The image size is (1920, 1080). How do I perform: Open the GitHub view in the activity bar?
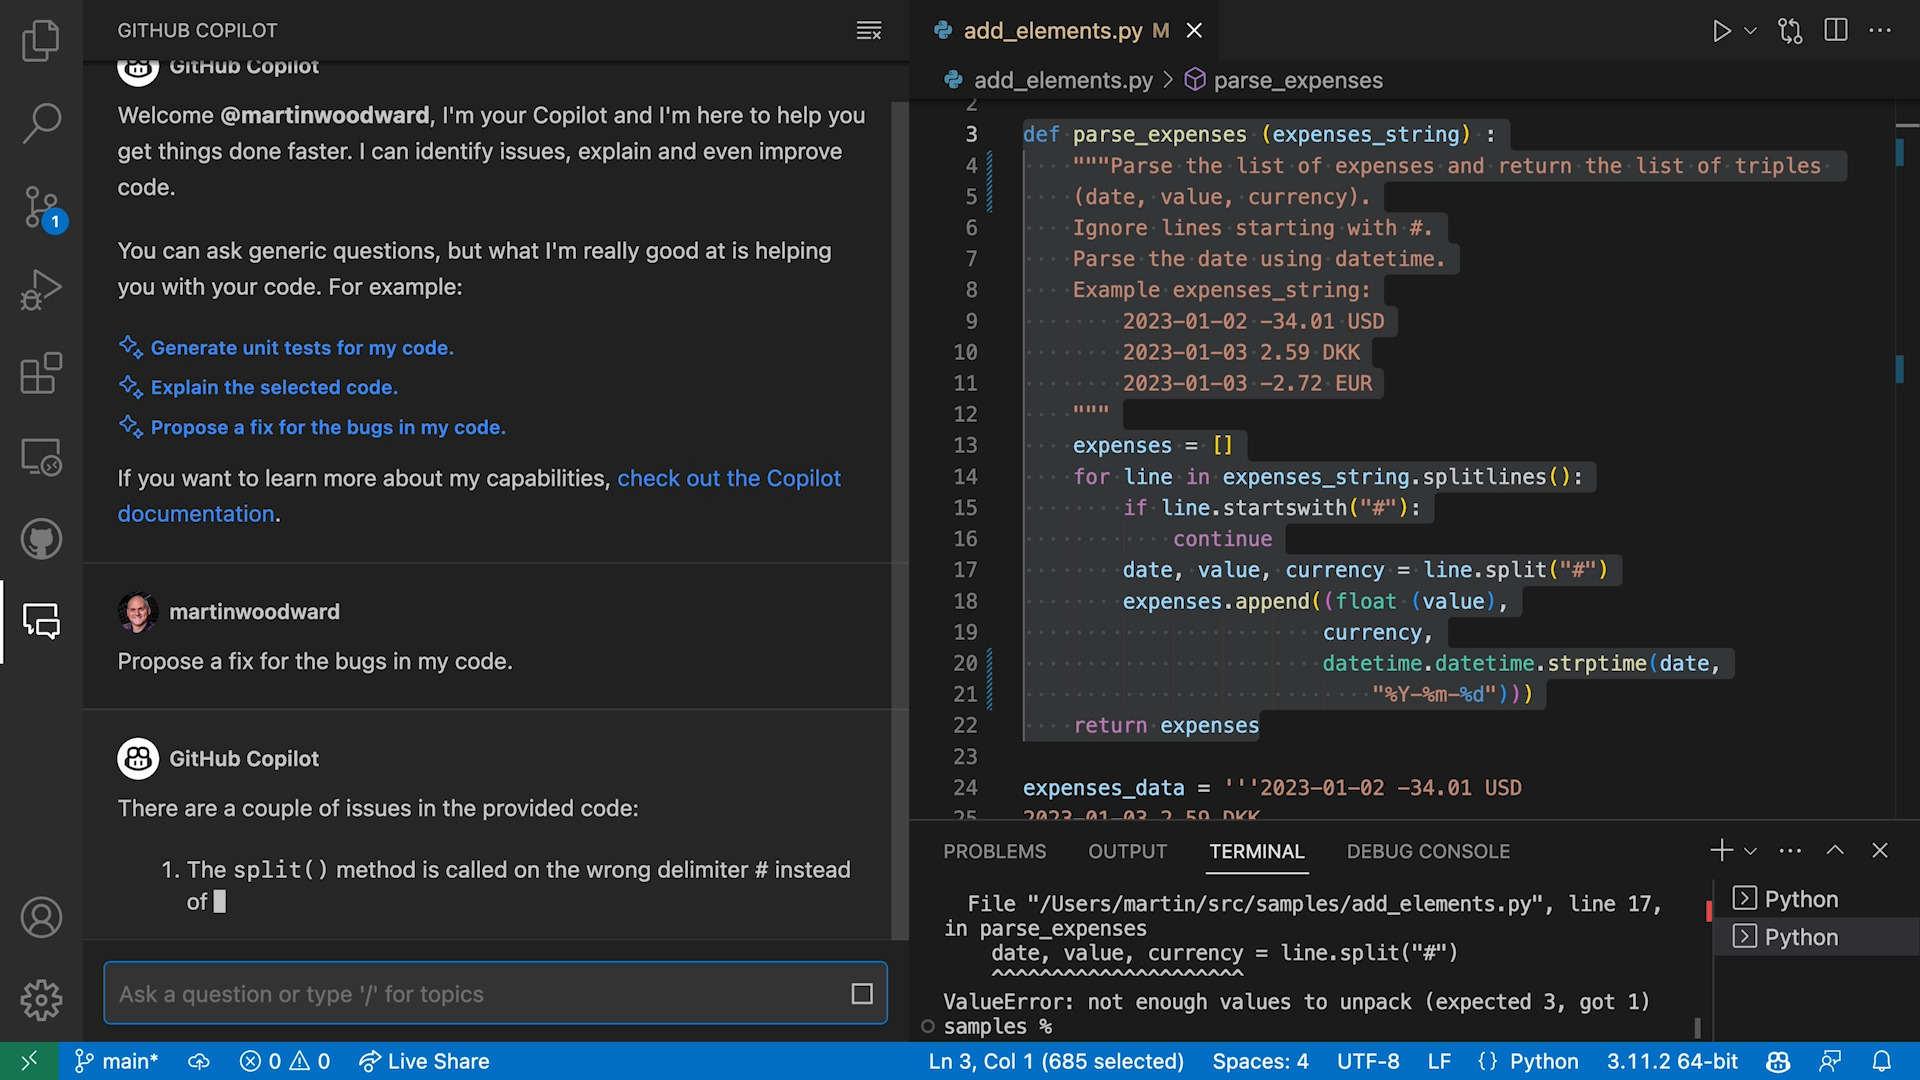click(41, 538)
